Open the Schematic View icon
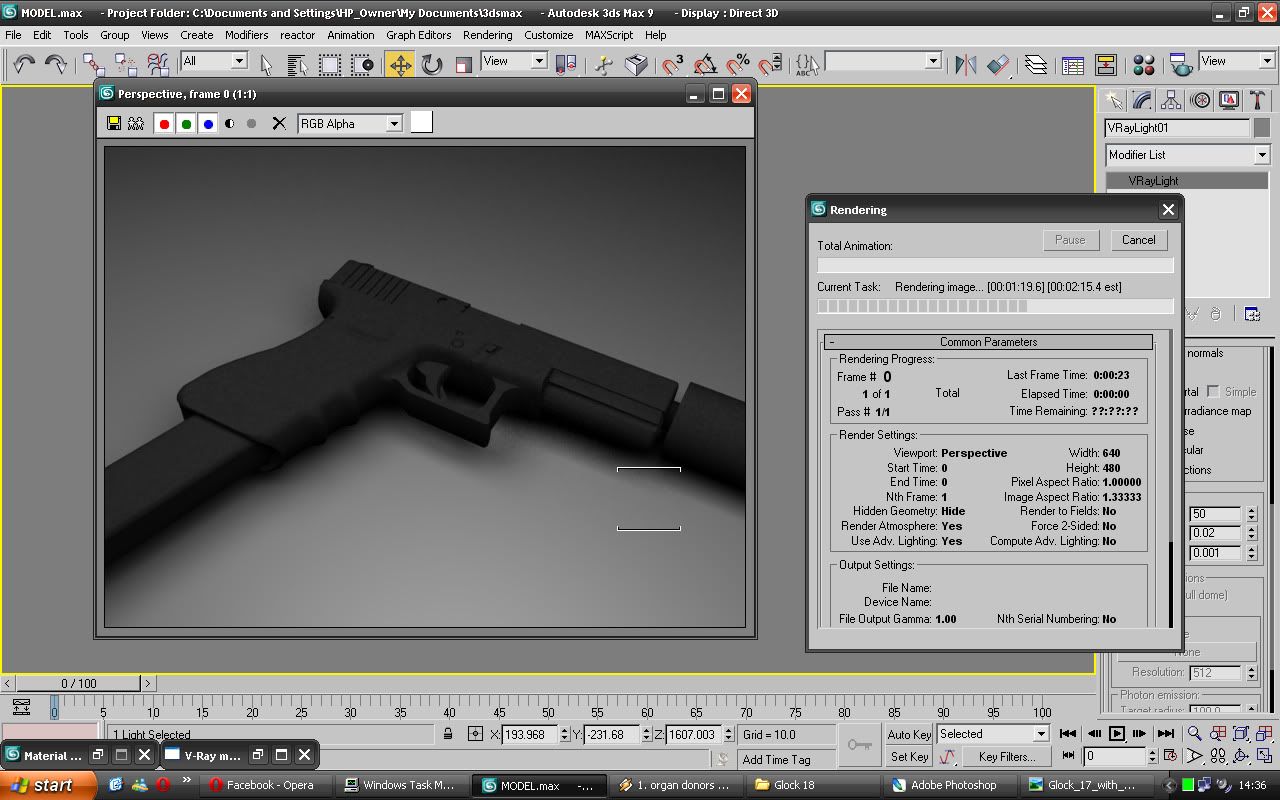 click(1106, 64)
